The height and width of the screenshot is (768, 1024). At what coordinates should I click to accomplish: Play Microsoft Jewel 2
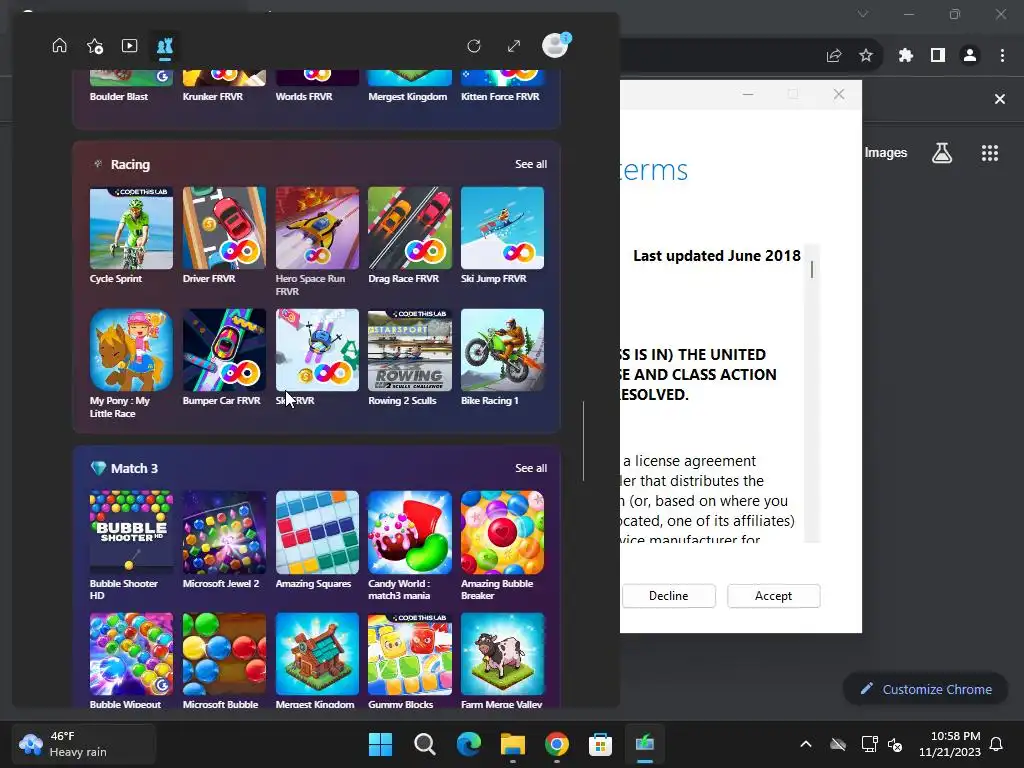[x=224, y=532]
